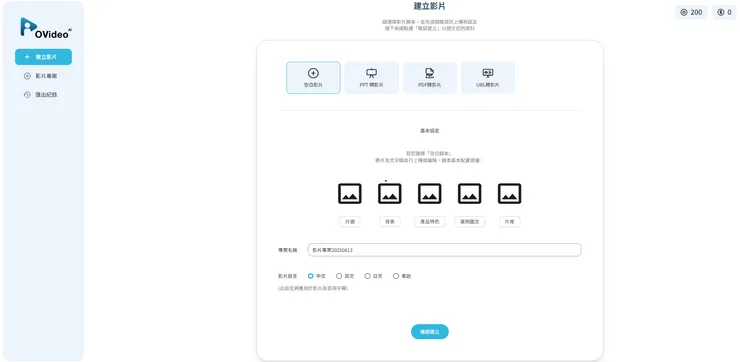Viewport: 740px width, 362px height.
Task: Click the 0 coin balance badge
Action: pos(724,12)
